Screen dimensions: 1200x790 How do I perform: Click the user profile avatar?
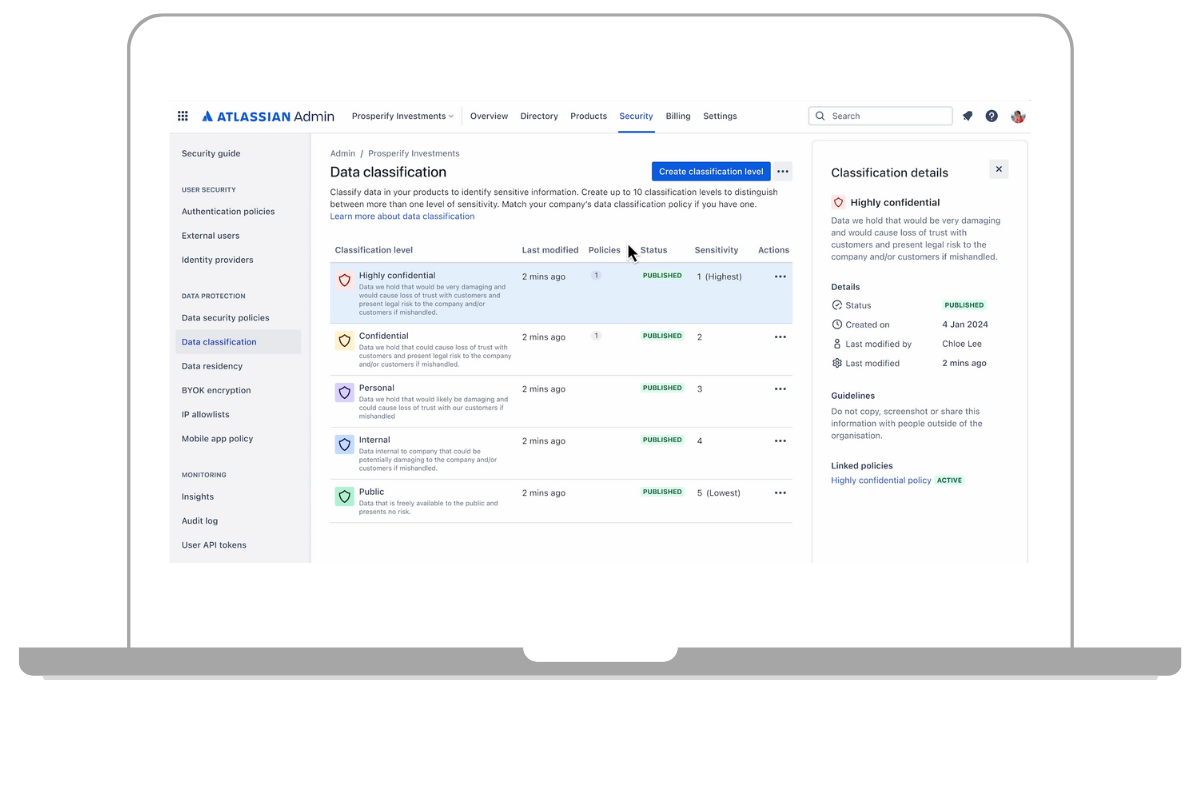(x=1017, y=116)
